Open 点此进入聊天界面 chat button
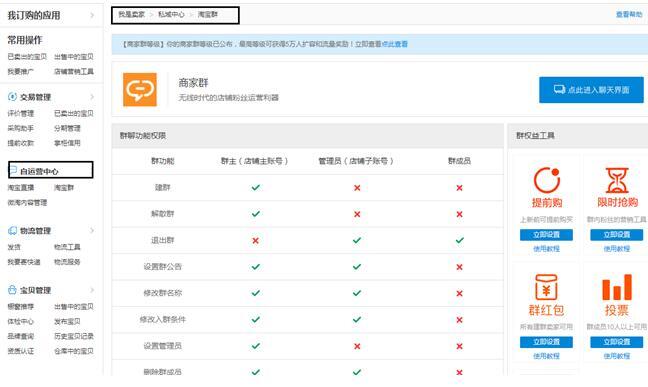Image resolution: width=648 pixels, height=387 pixels. (x=591, y=90)
